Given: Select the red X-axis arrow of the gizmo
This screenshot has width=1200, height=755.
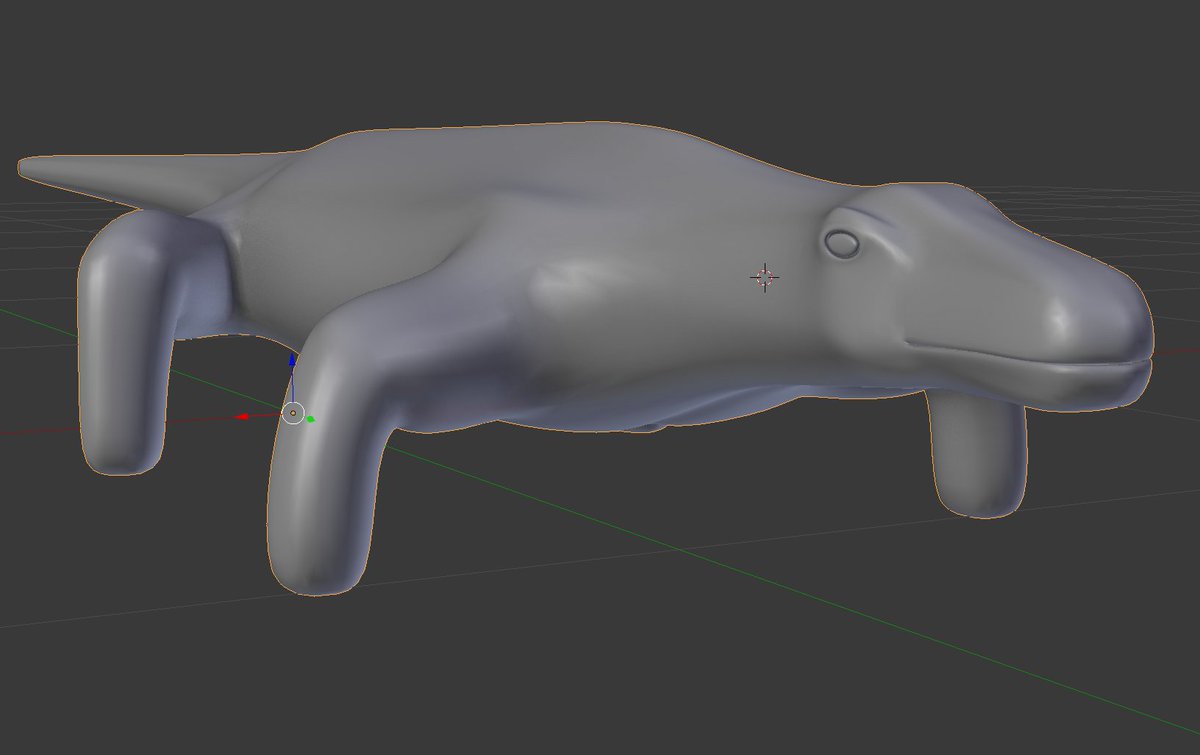Looking at the screenshot, I should point(242,417).
